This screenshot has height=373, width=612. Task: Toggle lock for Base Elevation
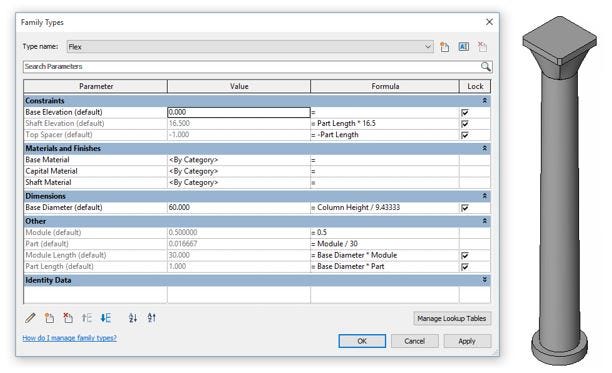click(464, 113)
